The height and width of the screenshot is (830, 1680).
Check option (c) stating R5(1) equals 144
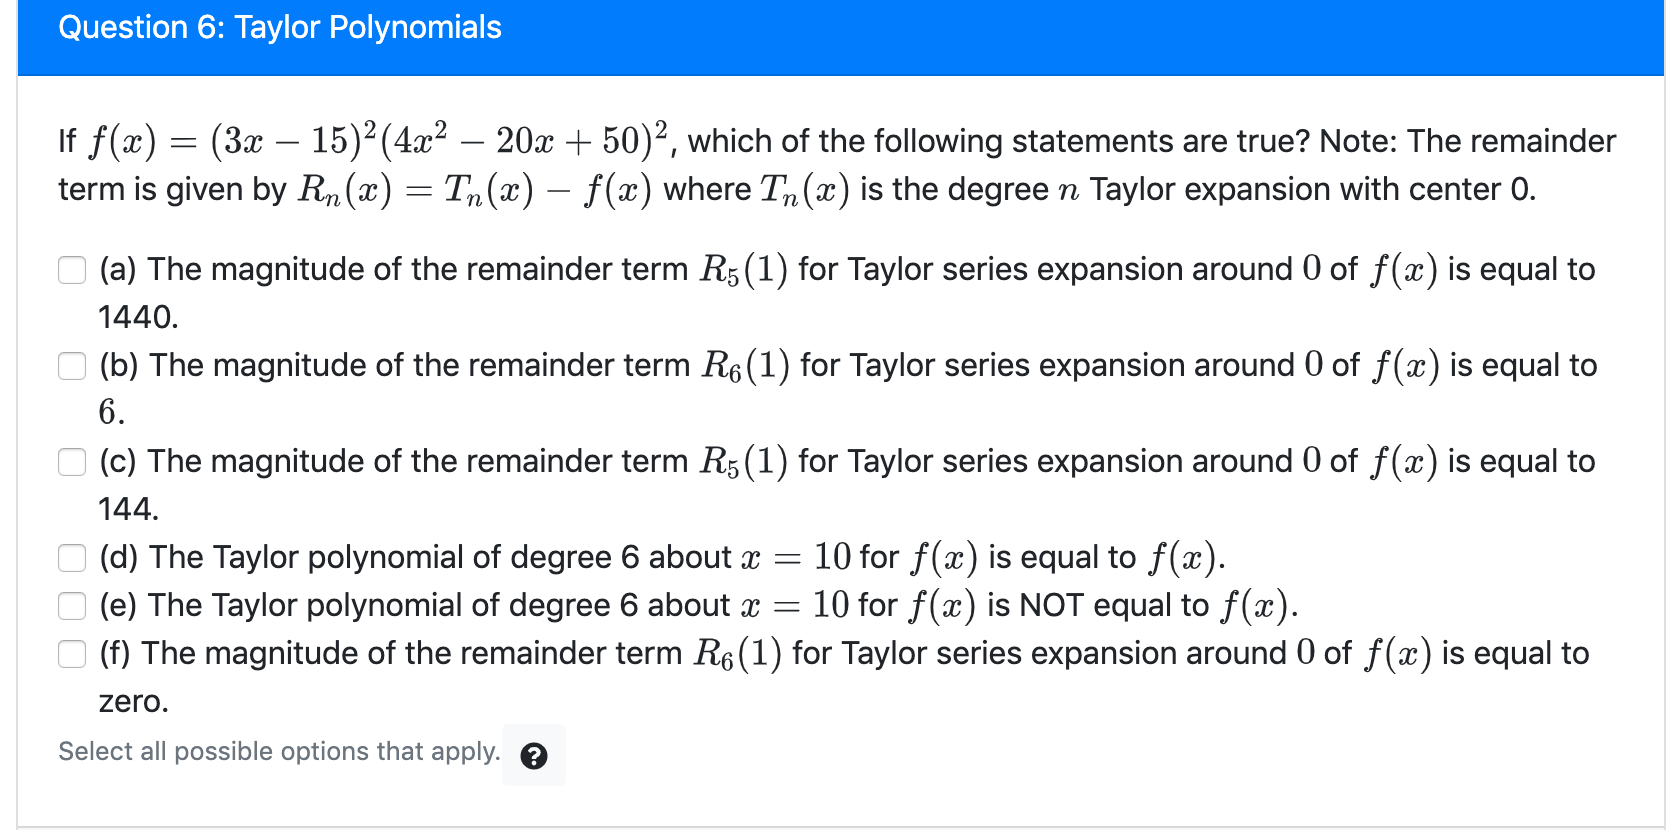[71, 462]
